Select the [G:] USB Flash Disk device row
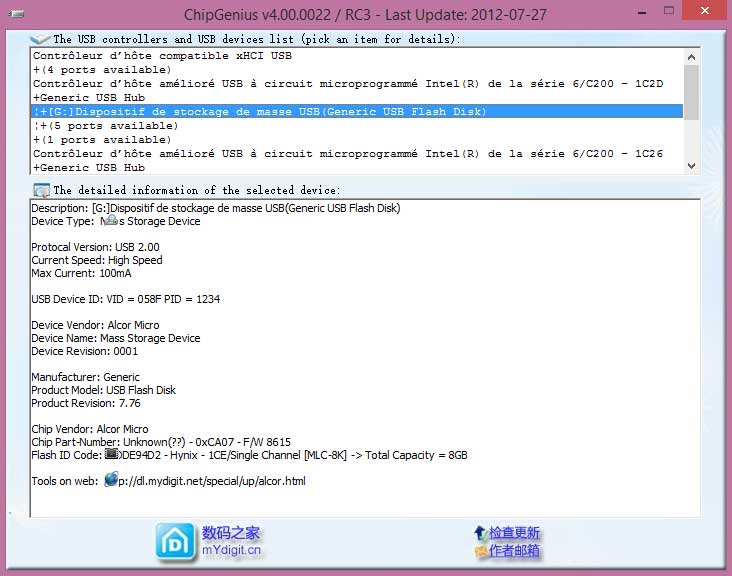The image size is (732, 576). (357, 112)
